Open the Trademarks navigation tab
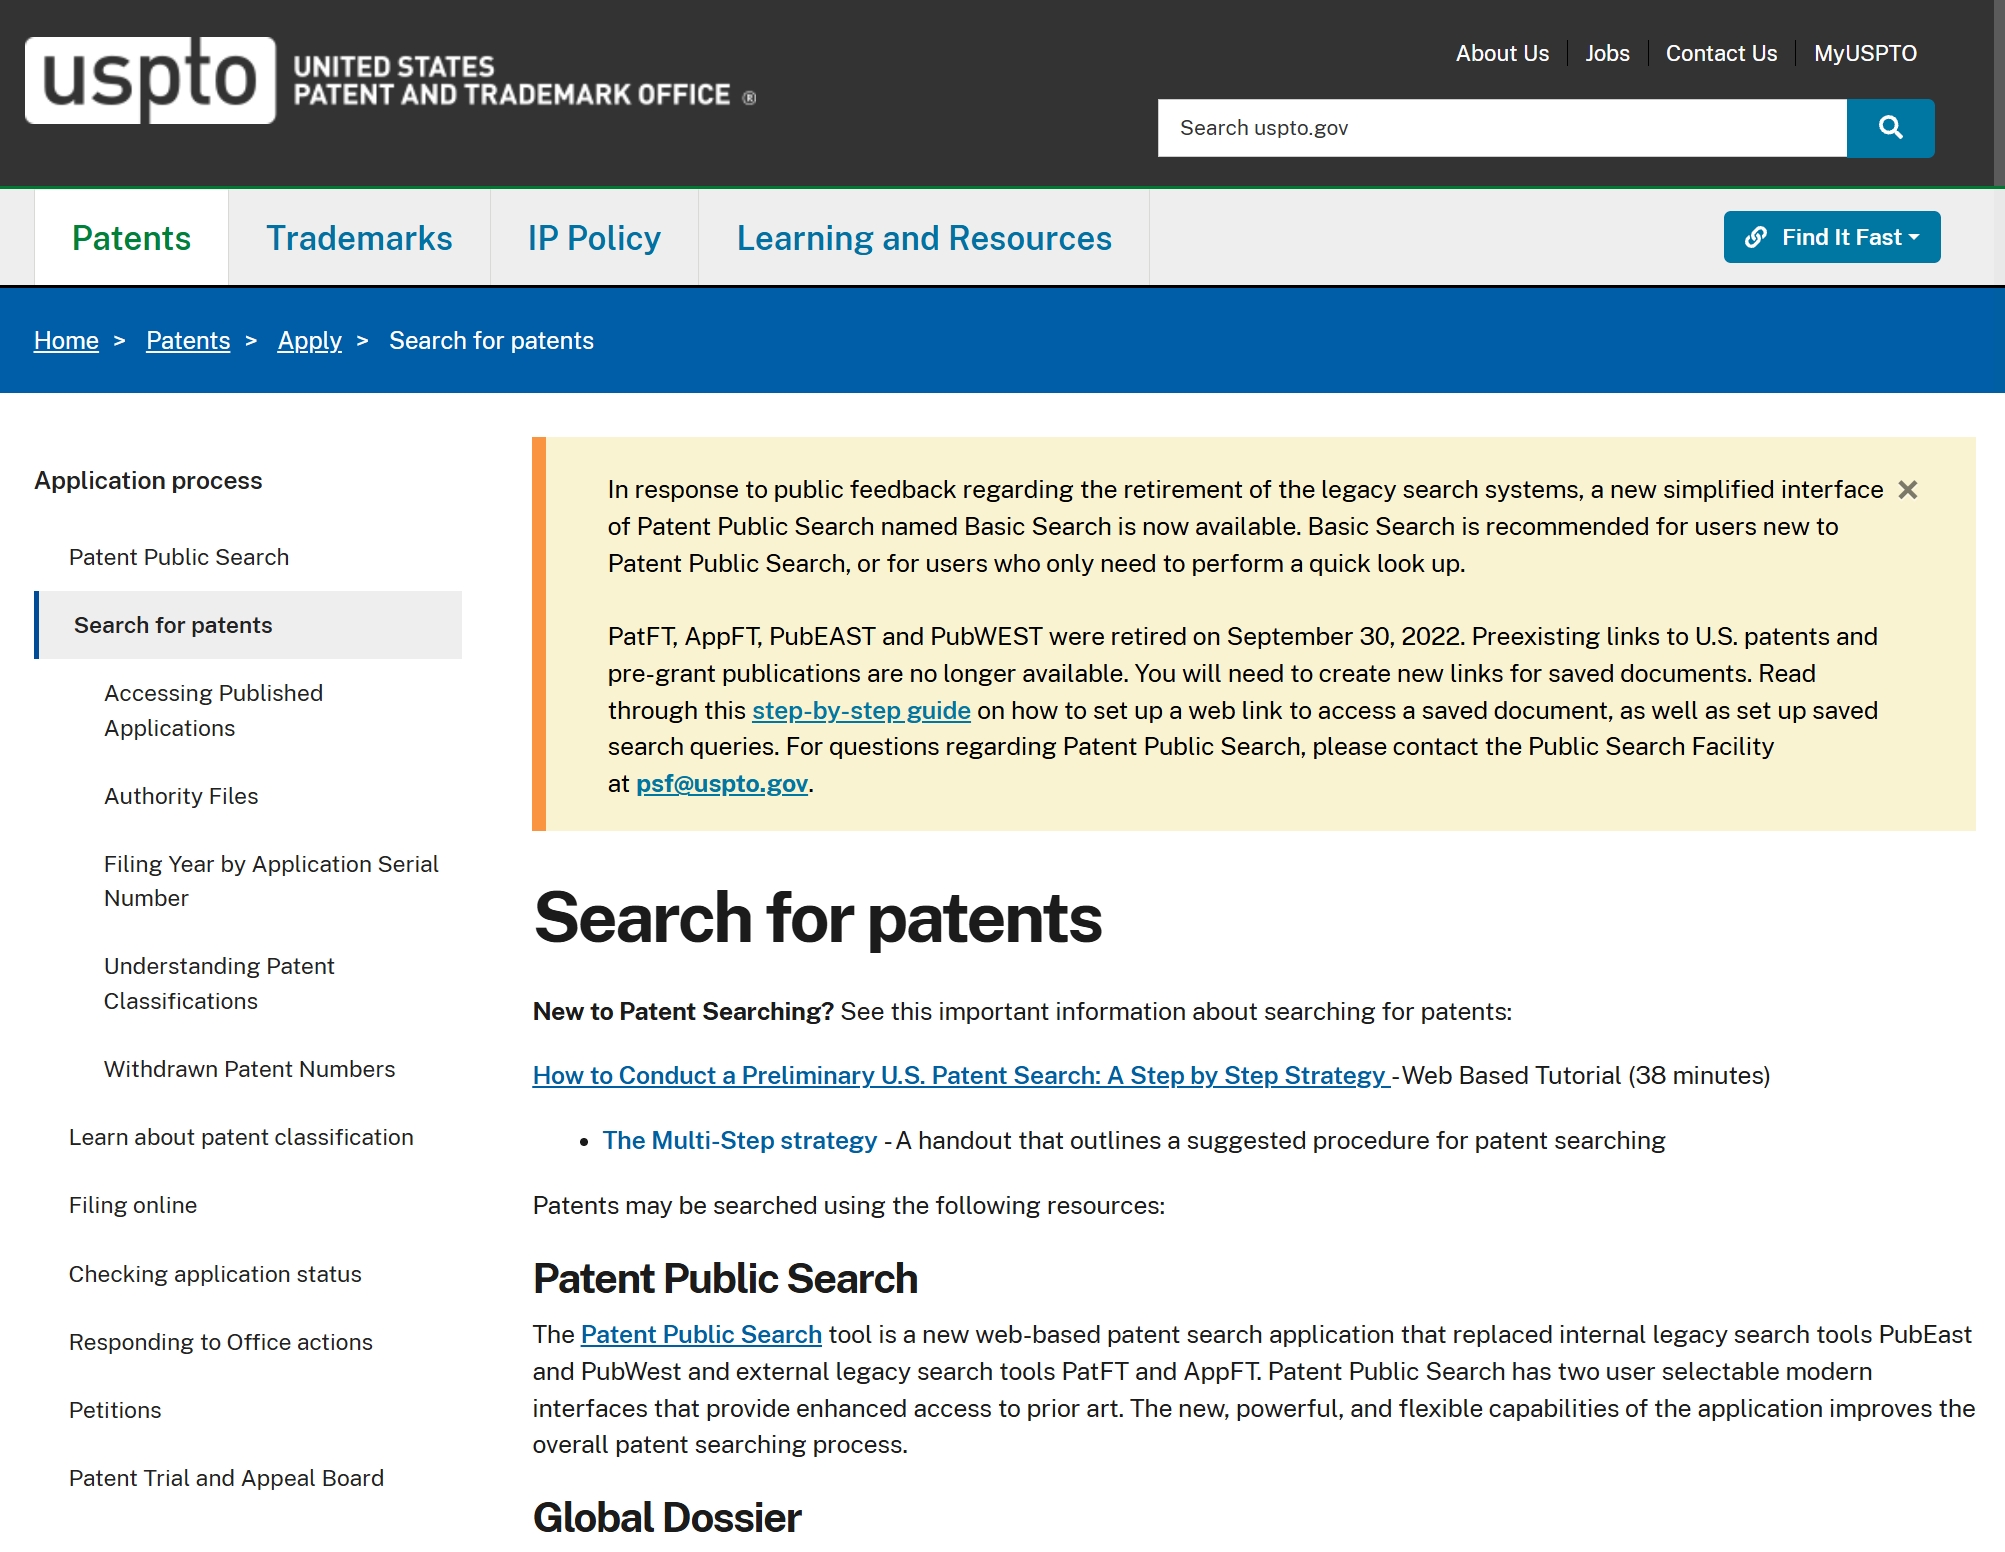Image resolution: width=2005 pixels, height=1552 pixels. (x=359, y=239)
